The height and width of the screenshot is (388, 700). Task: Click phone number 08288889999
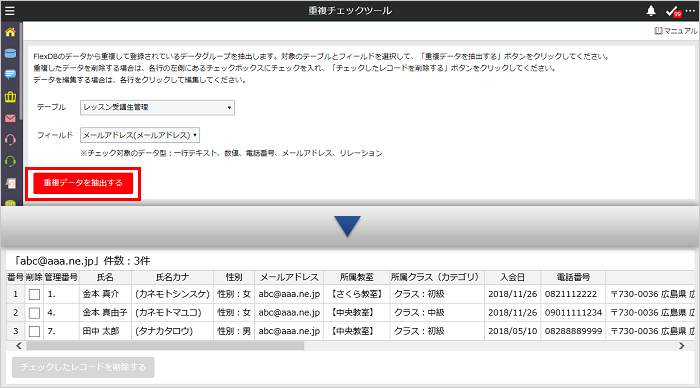[573, 331]
